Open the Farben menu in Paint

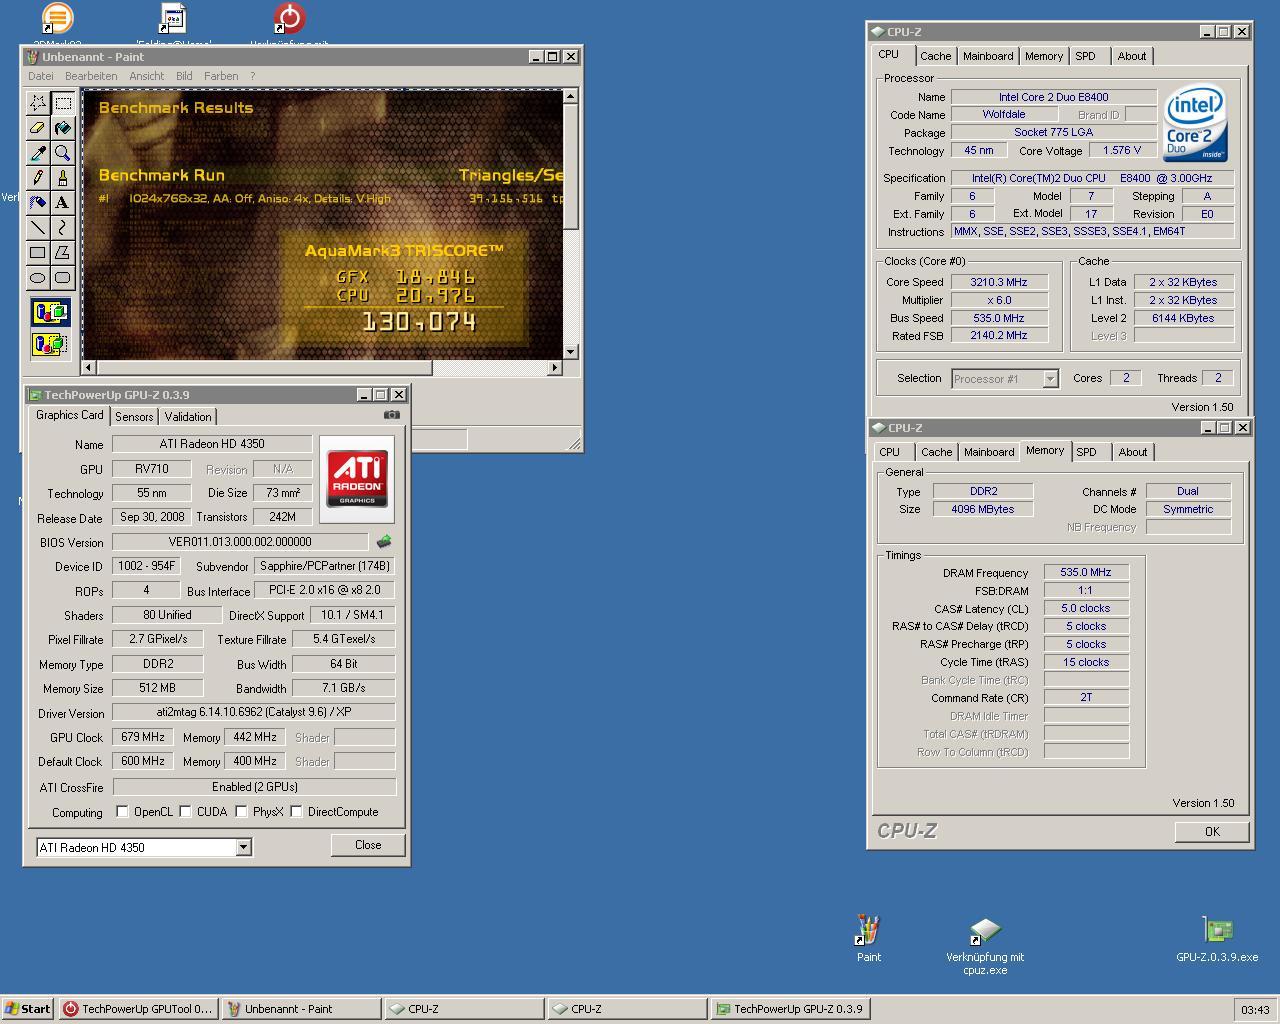pos(221,76)
